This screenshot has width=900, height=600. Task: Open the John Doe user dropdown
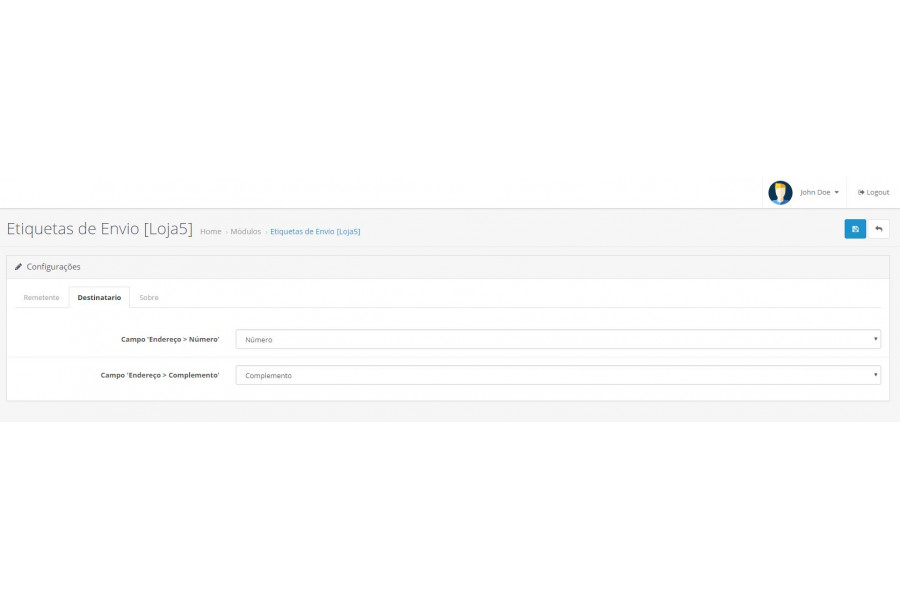[x=819, y=192]
